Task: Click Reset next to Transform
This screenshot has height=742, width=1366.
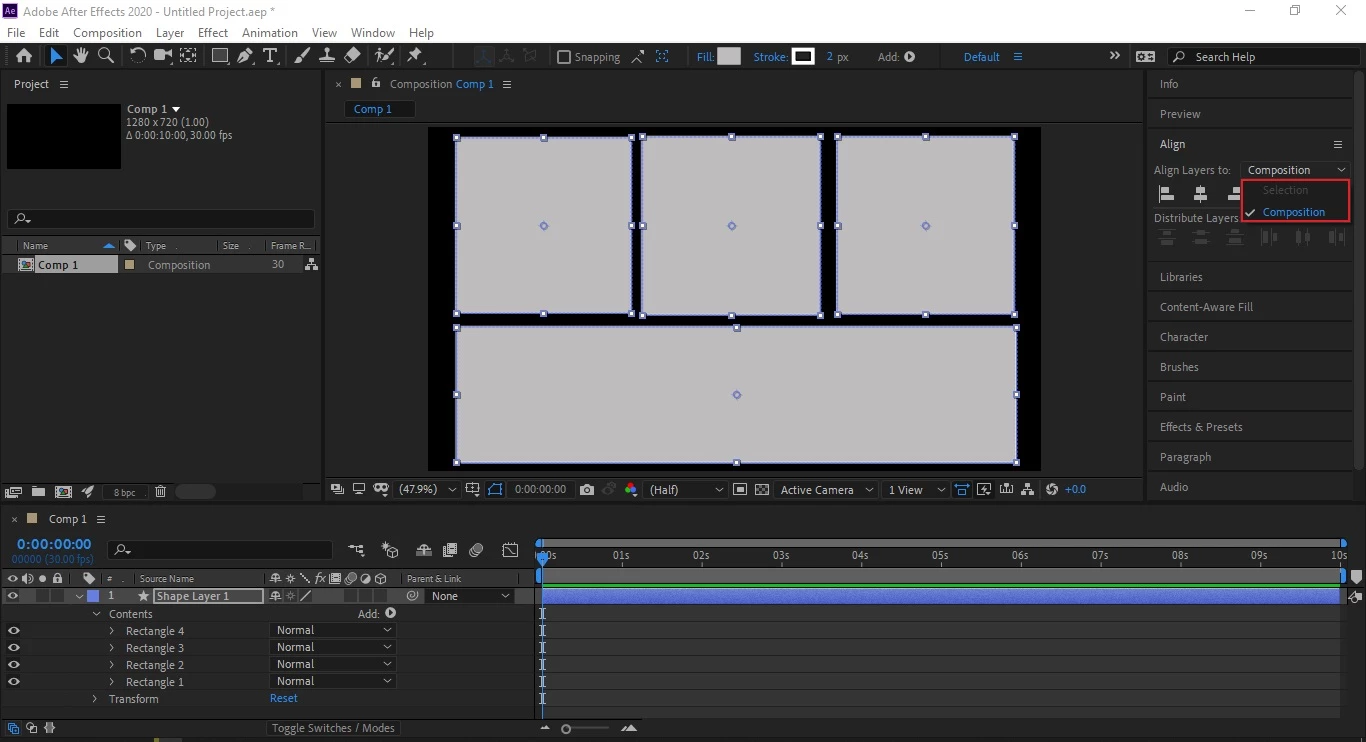Action: pos(284,698)
